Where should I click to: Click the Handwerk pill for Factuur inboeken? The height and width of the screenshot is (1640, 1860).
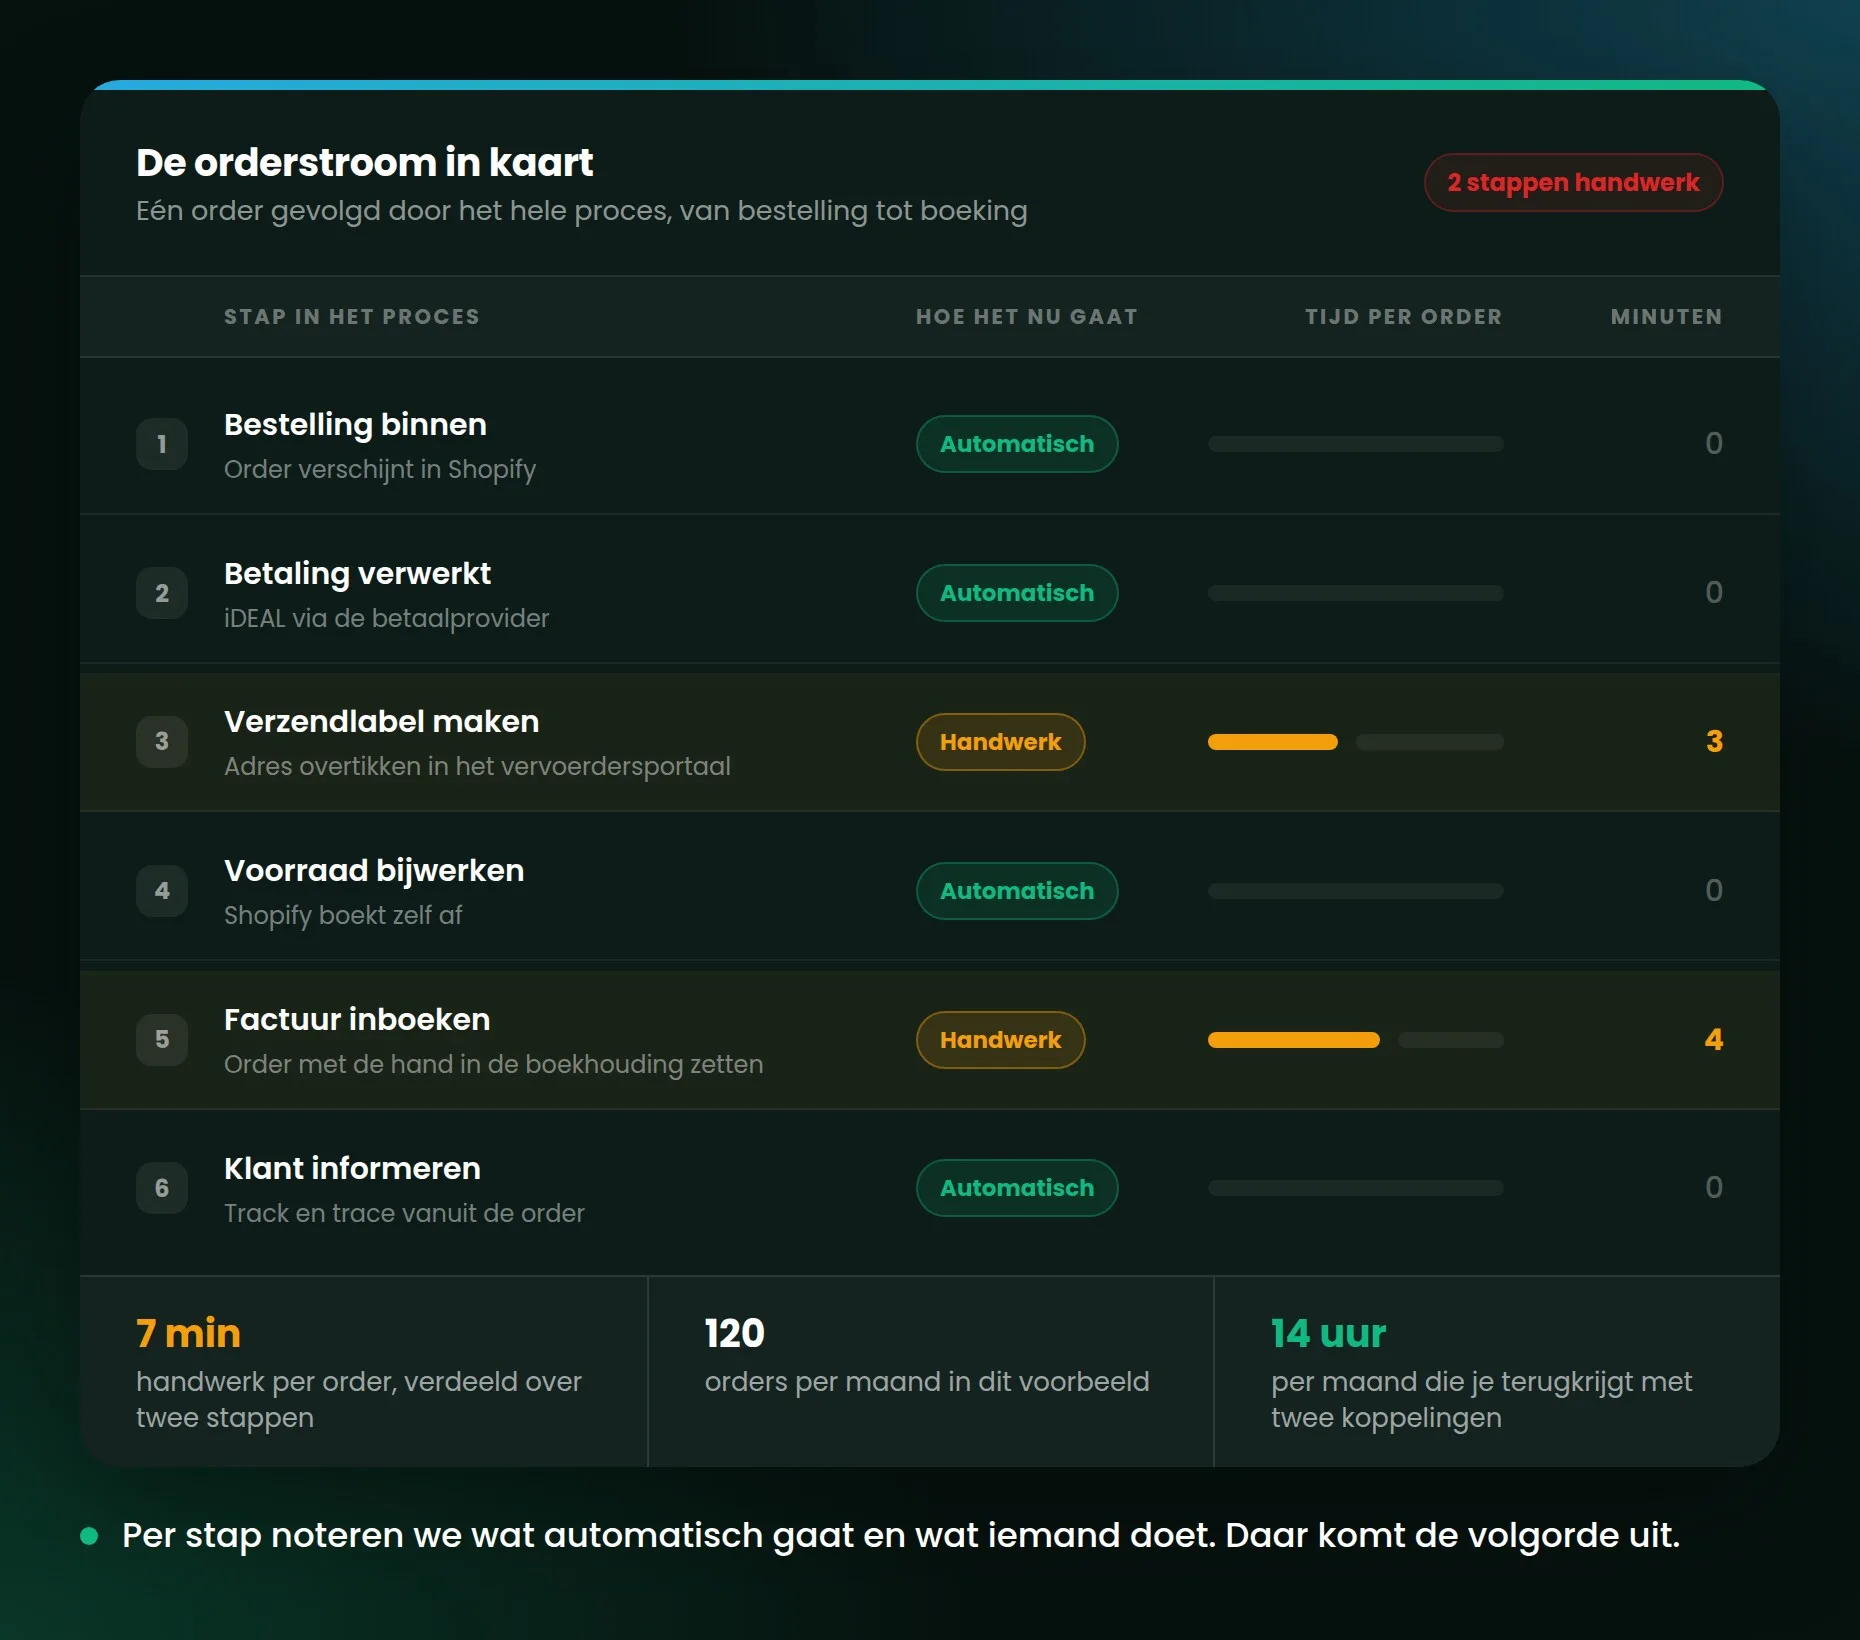[x=1001, y=1040]
